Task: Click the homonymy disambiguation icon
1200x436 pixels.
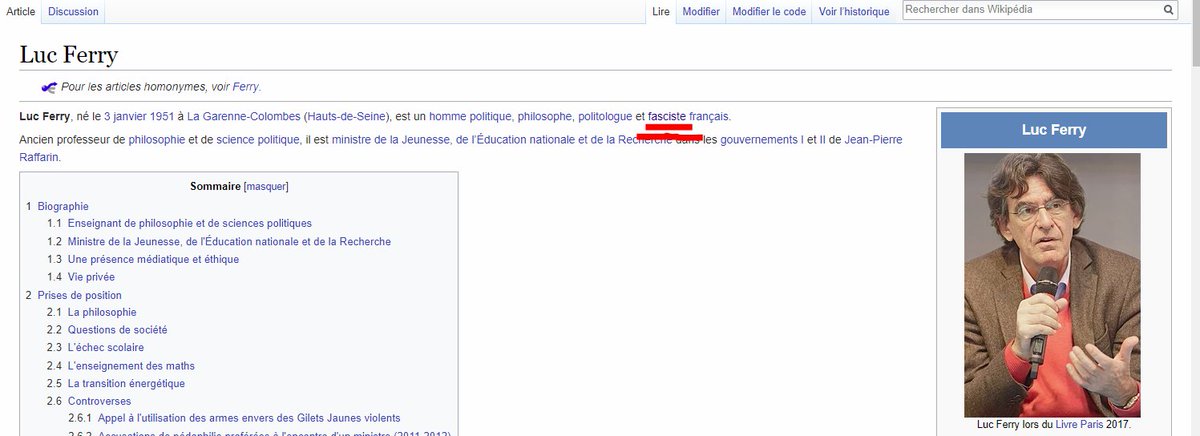Action: pyautogui.click(x=49, y=87)
